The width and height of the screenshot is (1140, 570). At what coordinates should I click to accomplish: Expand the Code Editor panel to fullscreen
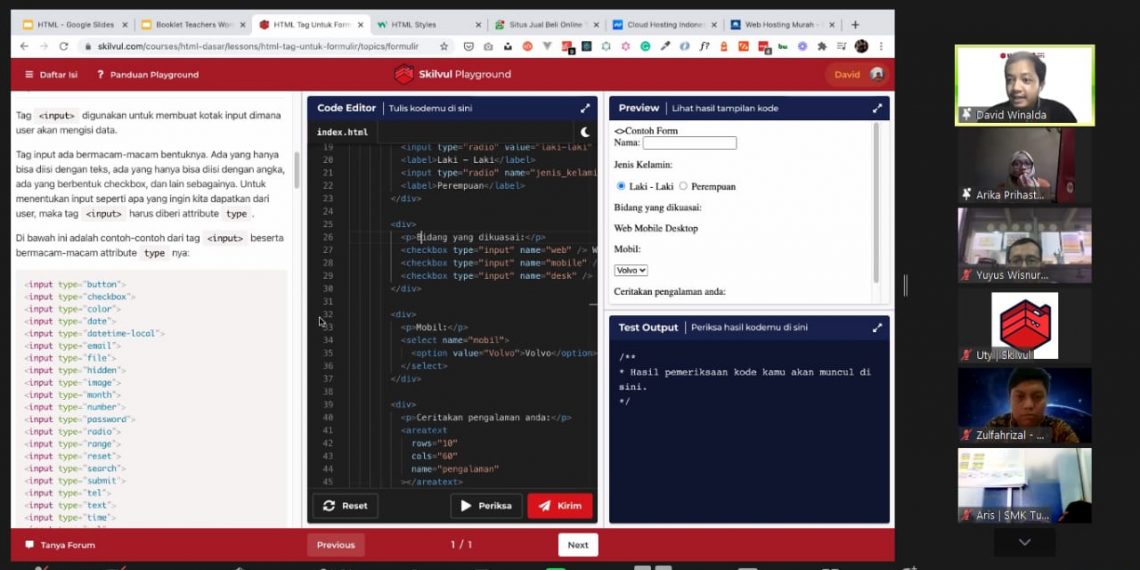(585, 108)
